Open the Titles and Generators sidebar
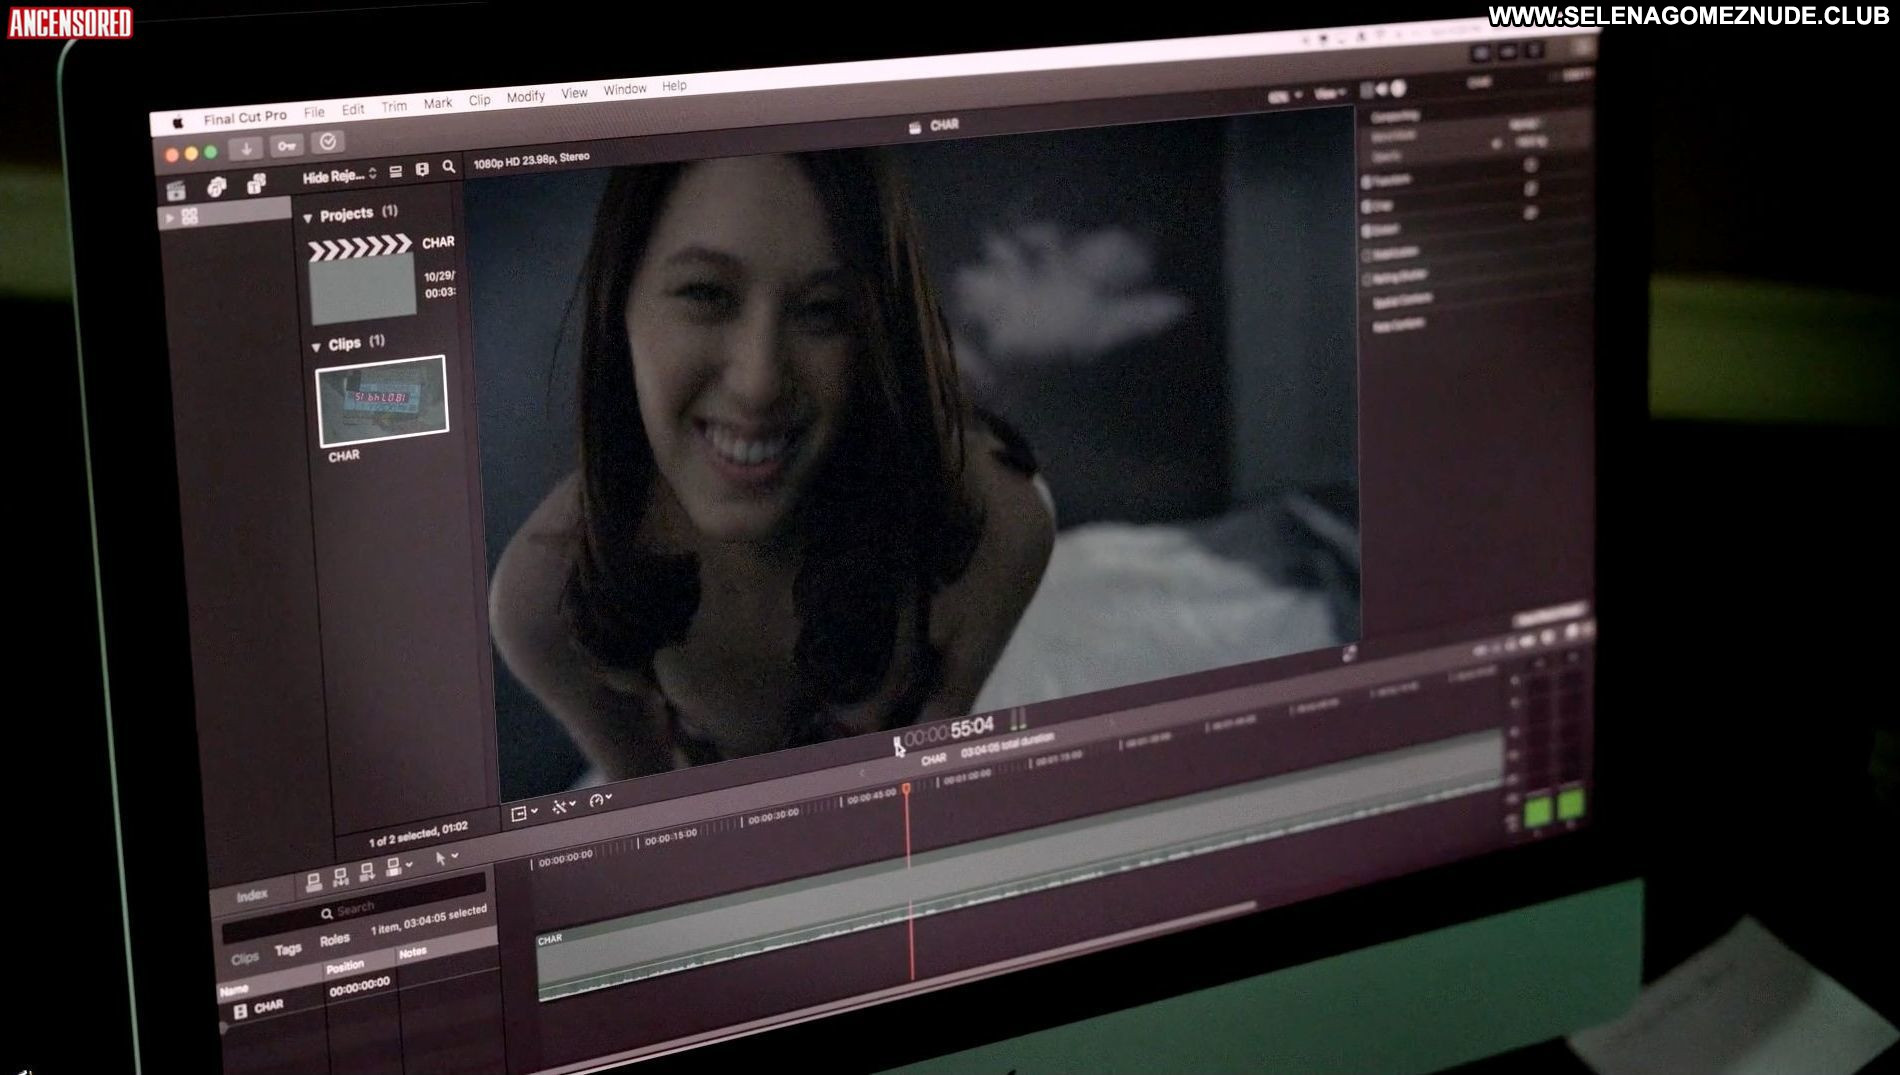Viewport: 1900px width, 1075px height. coord(256,183)
